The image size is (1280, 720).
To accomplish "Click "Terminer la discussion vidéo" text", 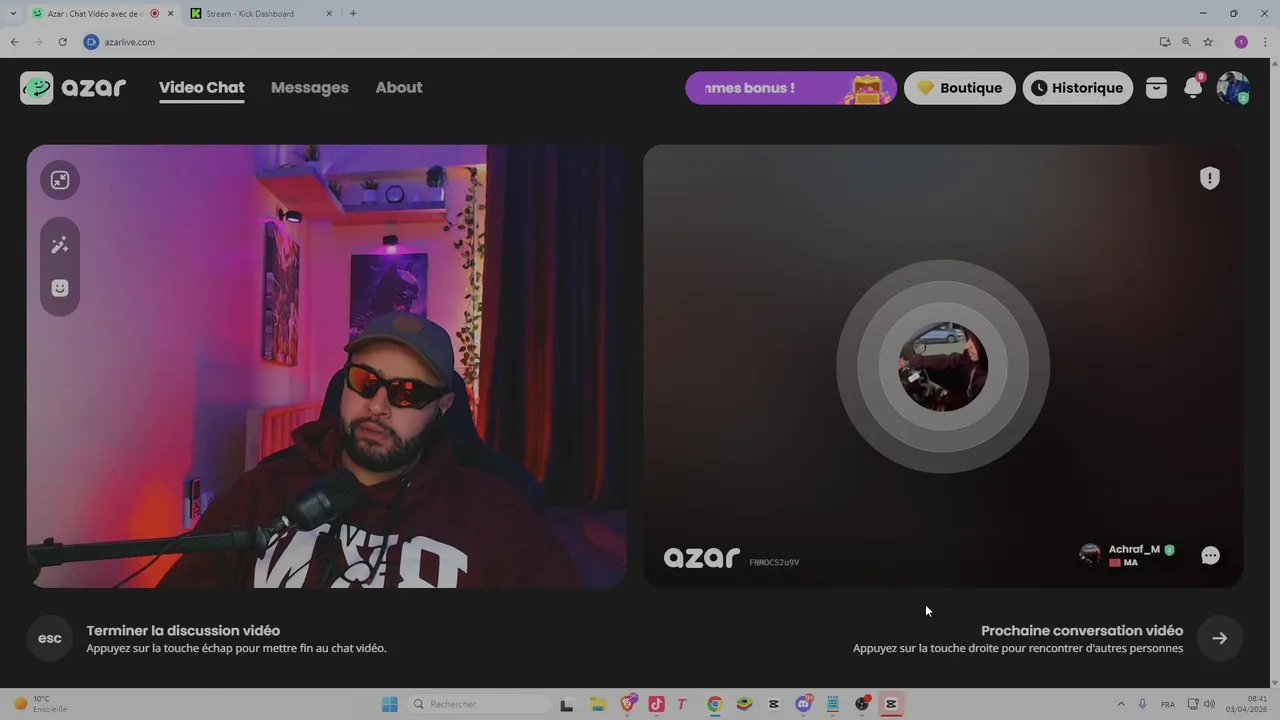I will 183,631.
